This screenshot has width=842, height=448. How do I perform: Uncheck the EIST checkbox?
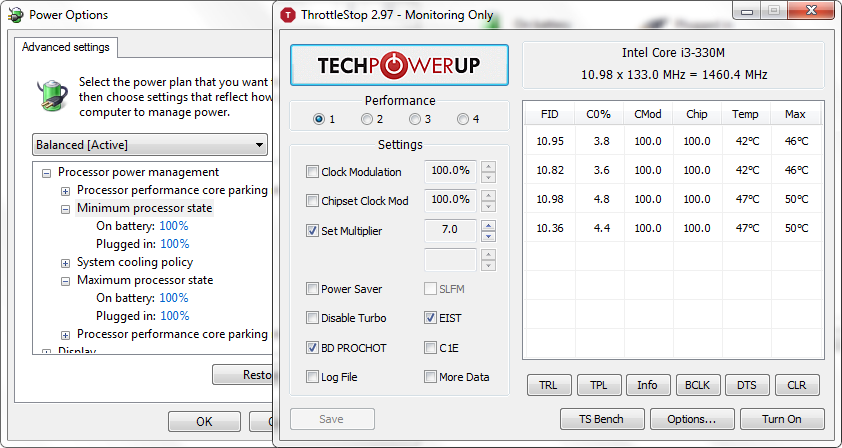430,318
